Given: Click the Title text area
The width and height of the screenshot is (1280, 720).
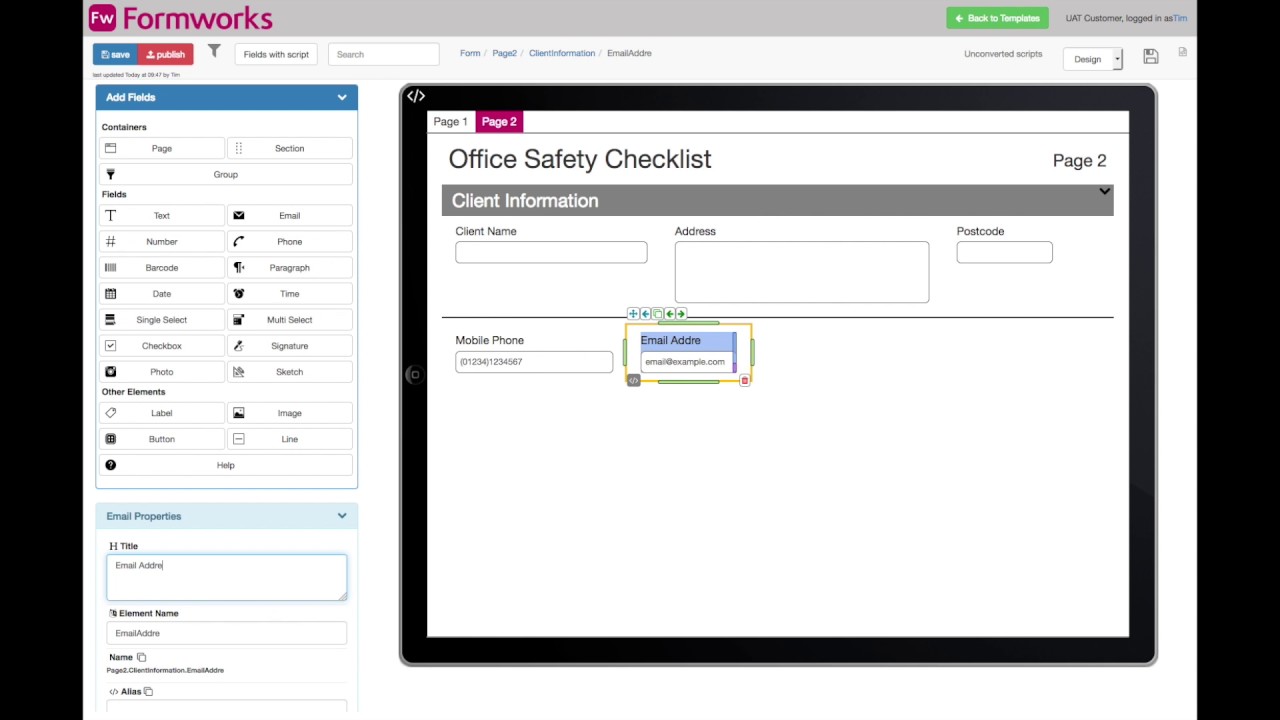Looking at the screenshot, I should pos(227,578).
